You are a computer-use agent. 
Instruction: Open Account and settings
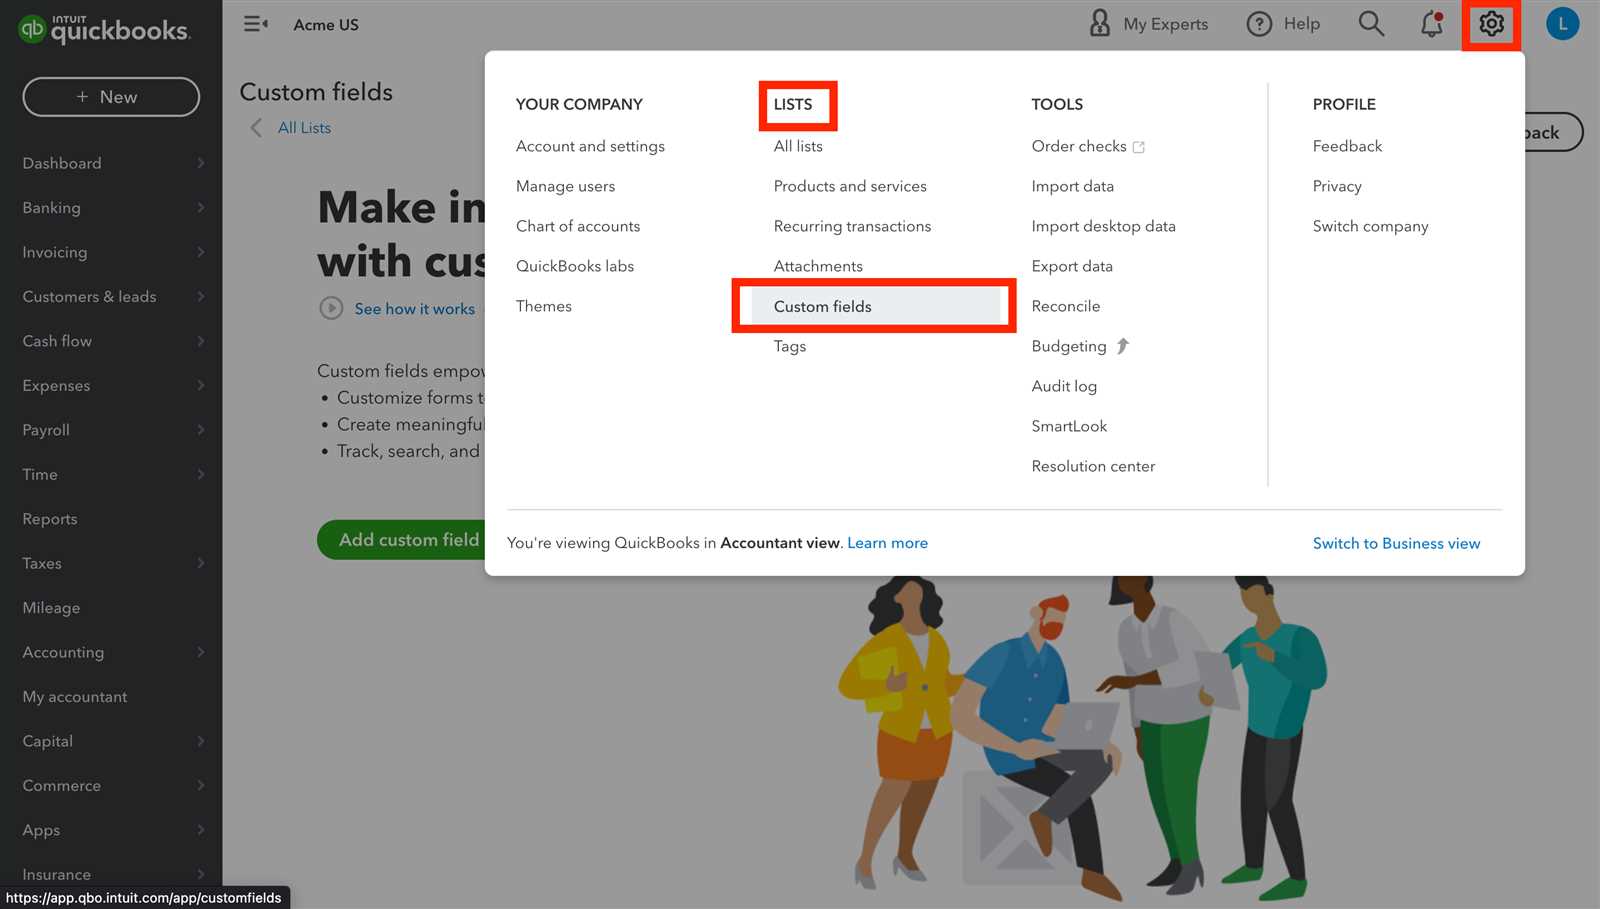[590, 146]
